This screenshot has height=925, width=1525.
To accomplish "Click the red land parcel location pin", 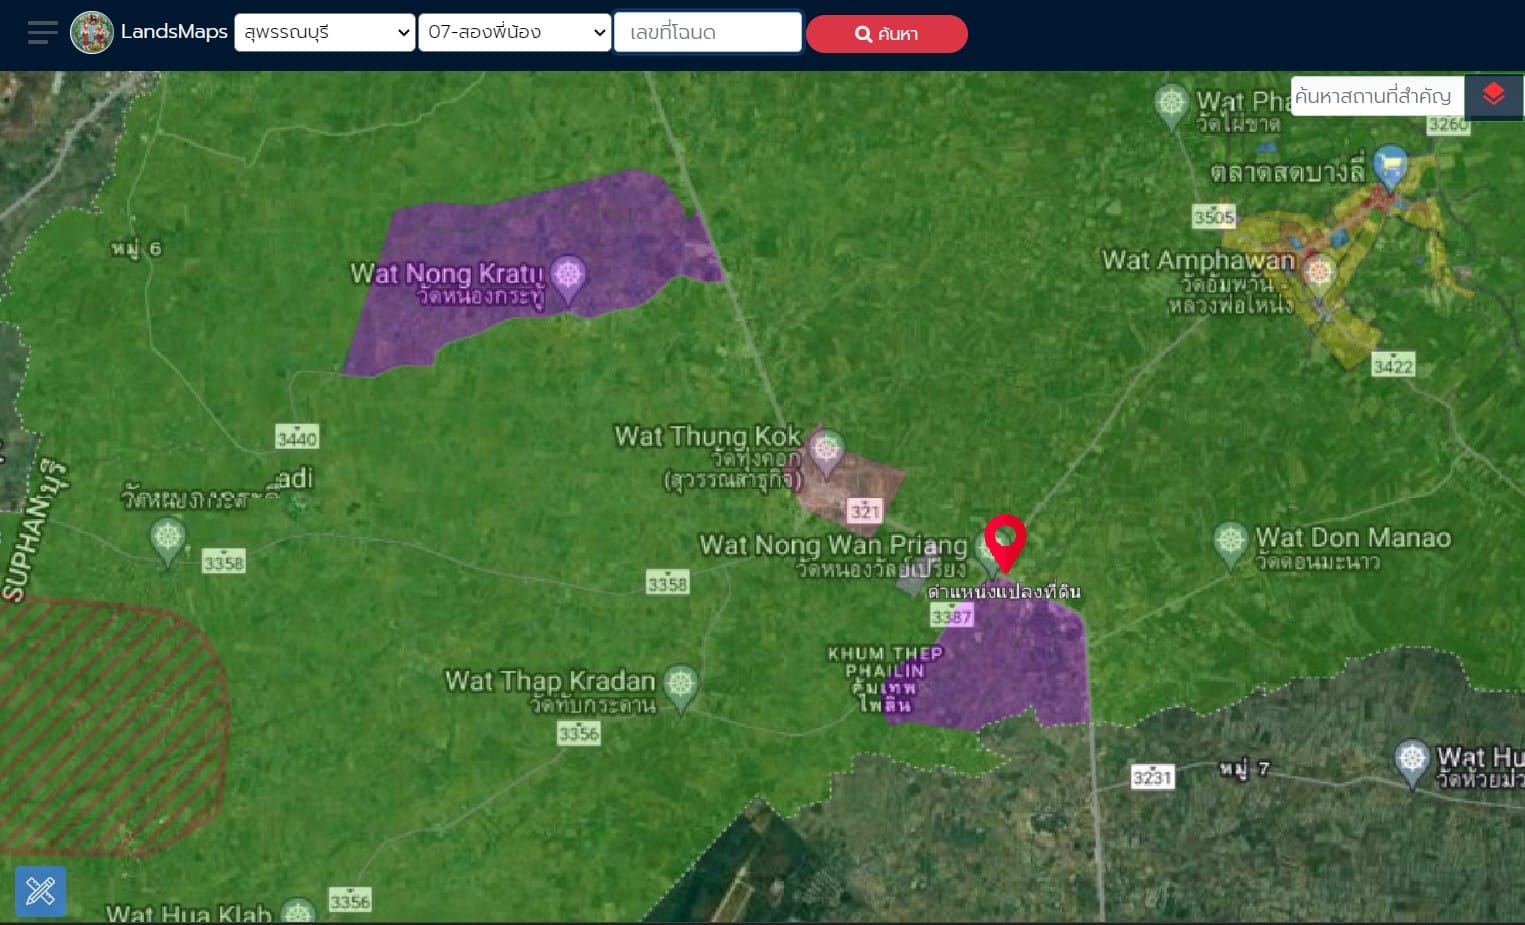I will pyautogui.click(x=1005, y=543).
